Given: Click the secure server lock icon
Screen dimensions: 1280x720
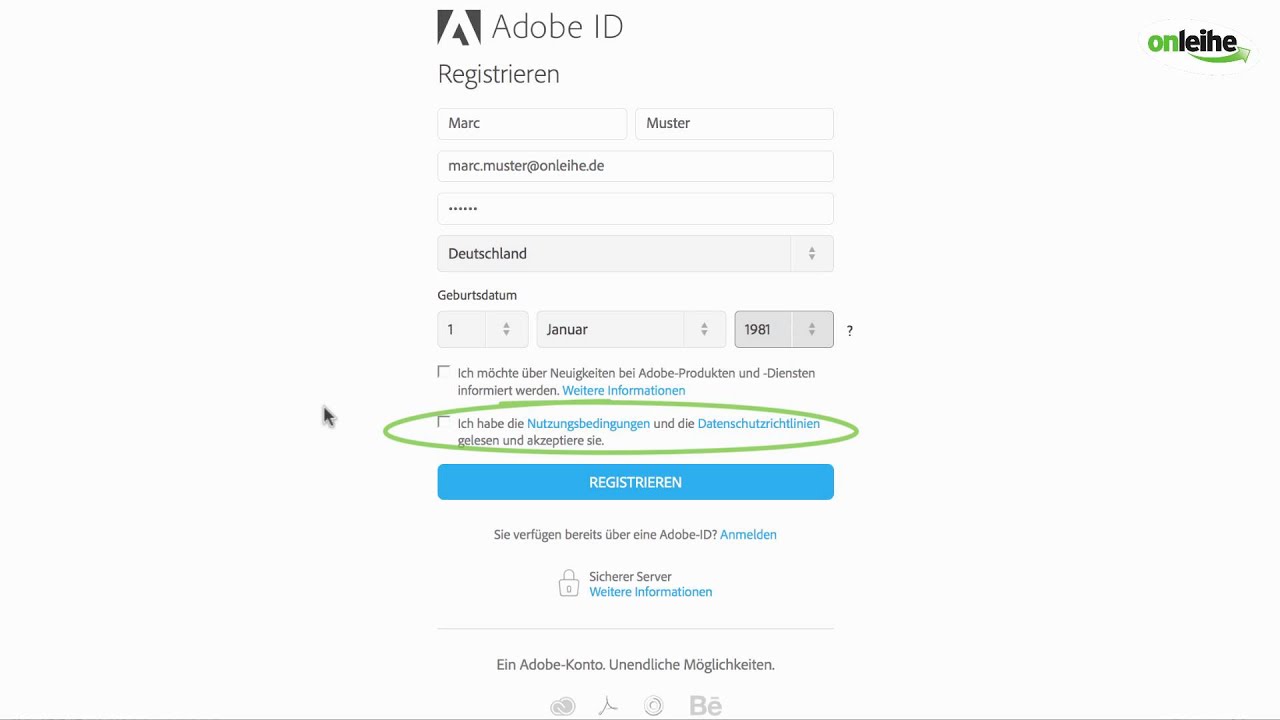Looking at the screenshot, I should coord(568,584).
